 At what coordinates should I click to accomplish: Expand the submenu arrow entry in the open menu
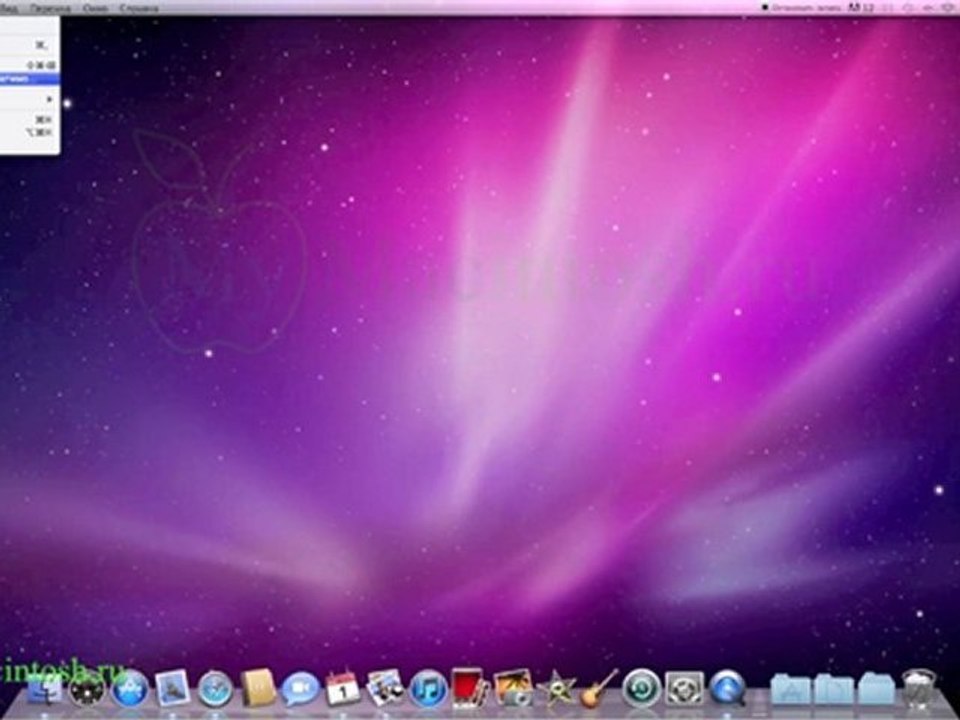pos(29,99)
